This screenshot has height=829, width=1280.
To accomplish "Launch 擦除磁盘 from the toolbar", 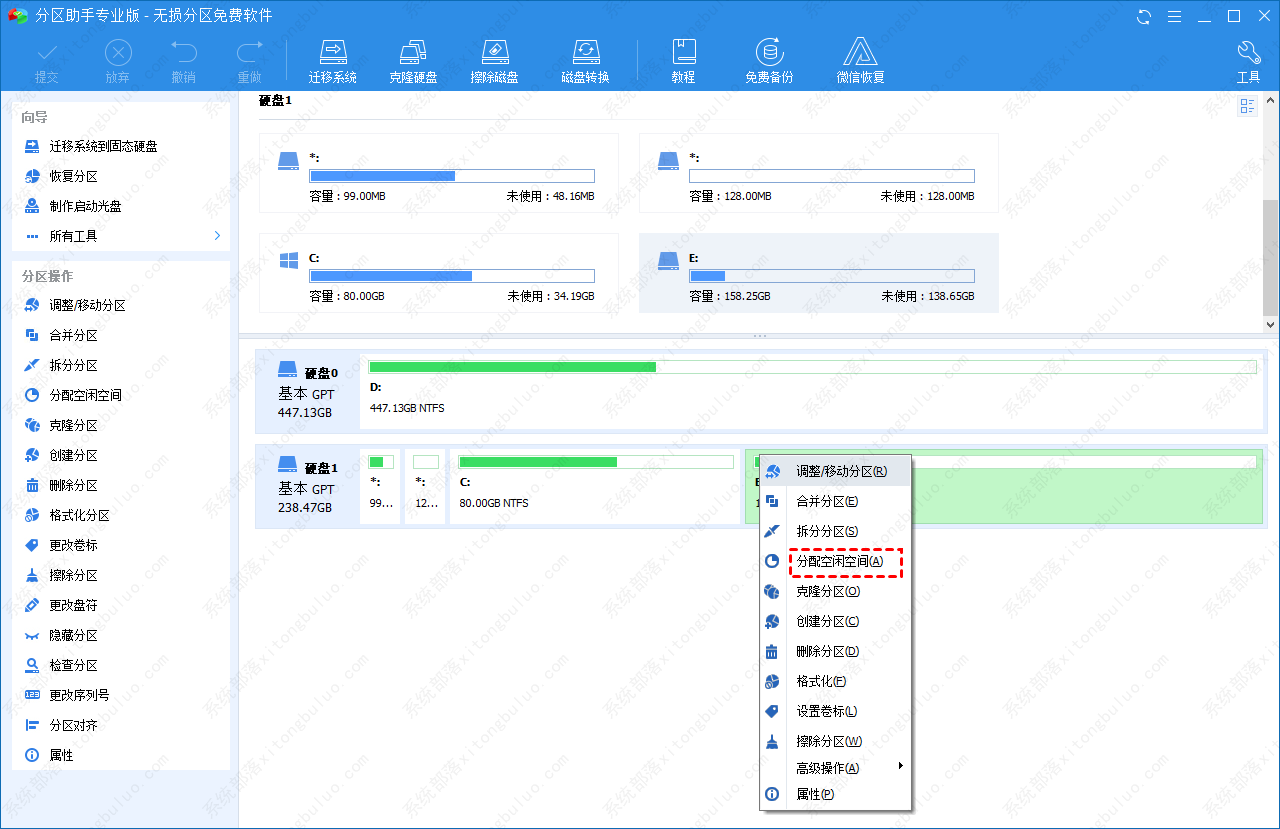I will click(494, 58).
